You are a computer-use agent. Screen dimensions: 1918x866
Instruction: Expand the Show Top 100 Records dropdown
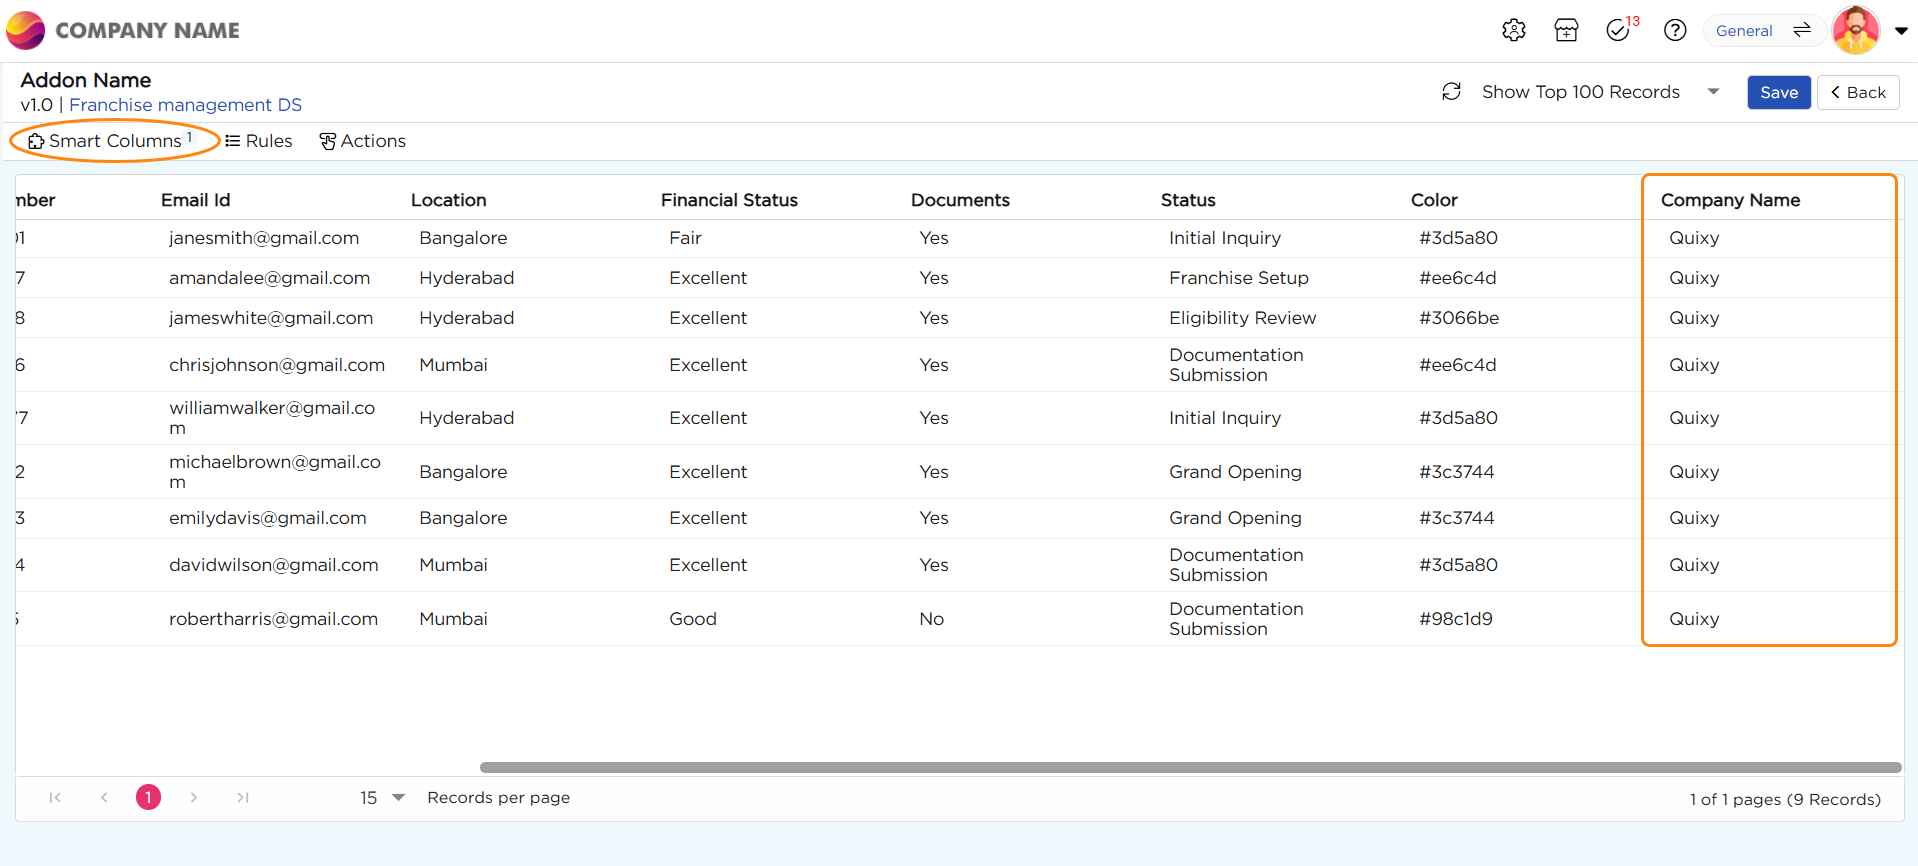(x=1713, y=92)
